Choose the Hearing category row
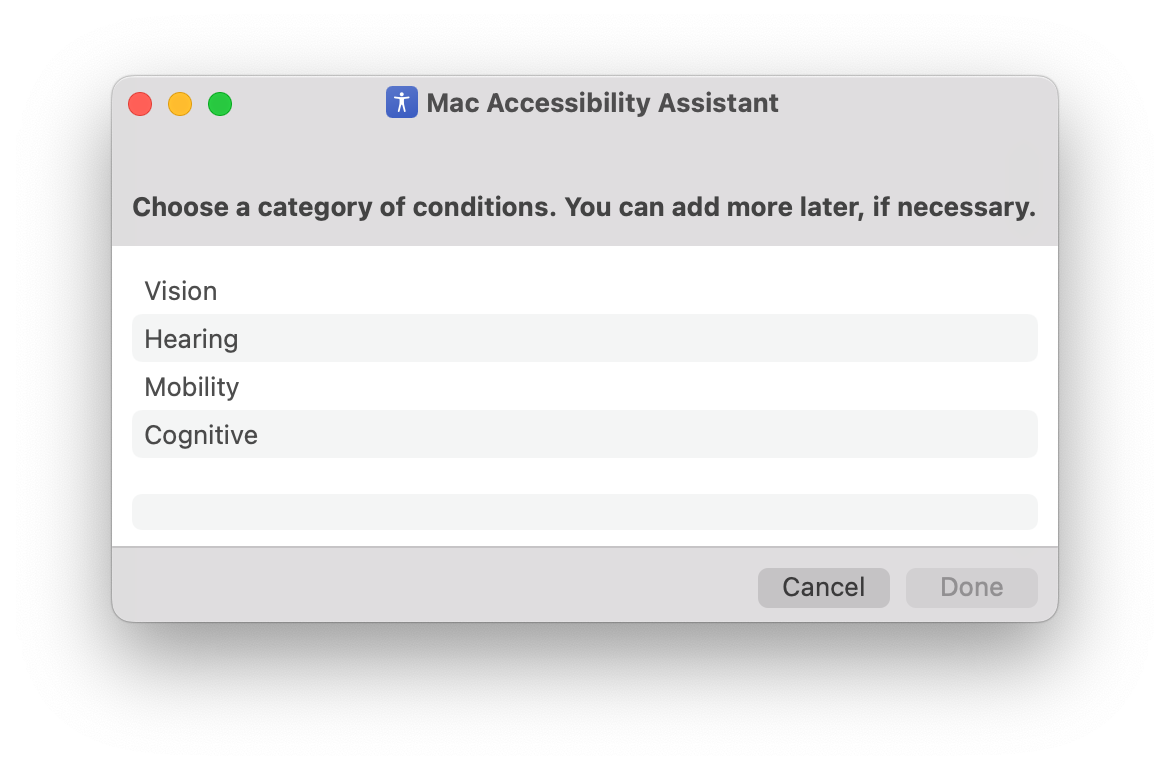Screen dimensions: 1170x770 tap(191, 339)
